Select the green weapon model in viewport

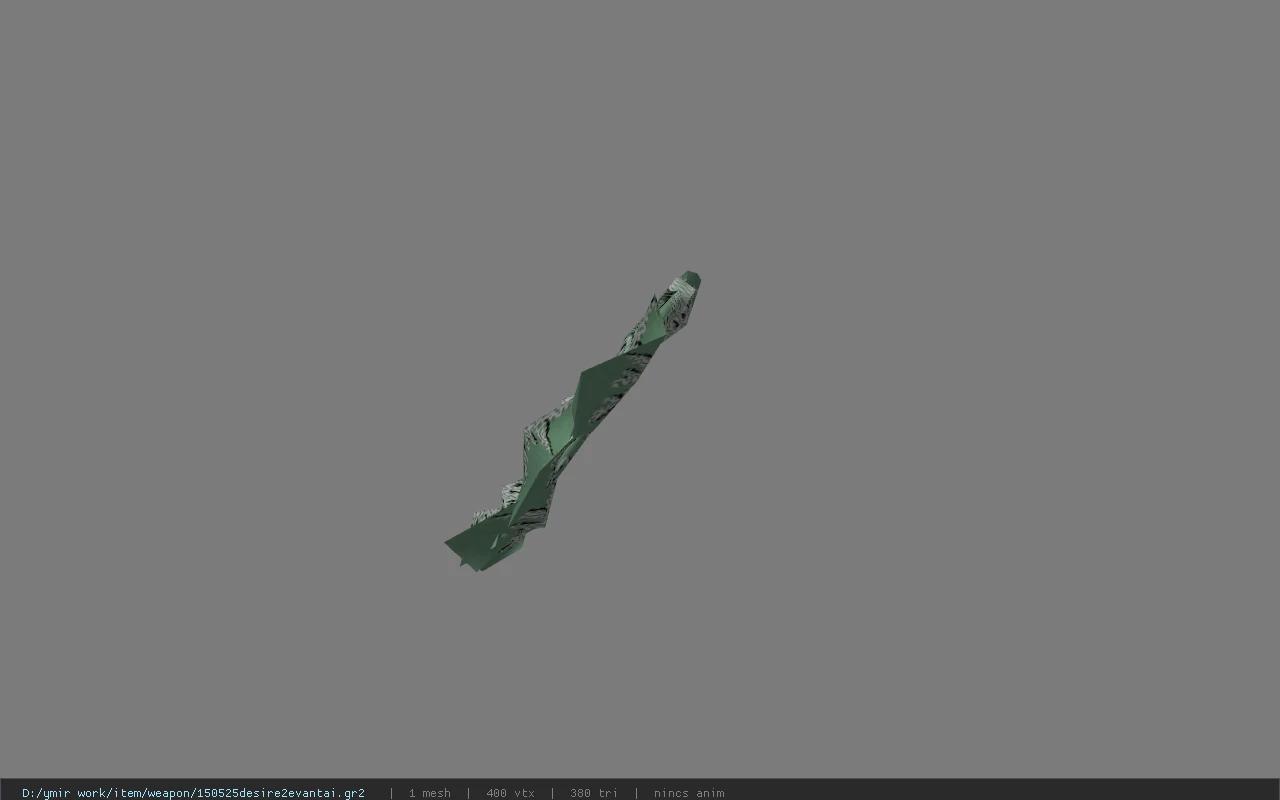[575, 420]
